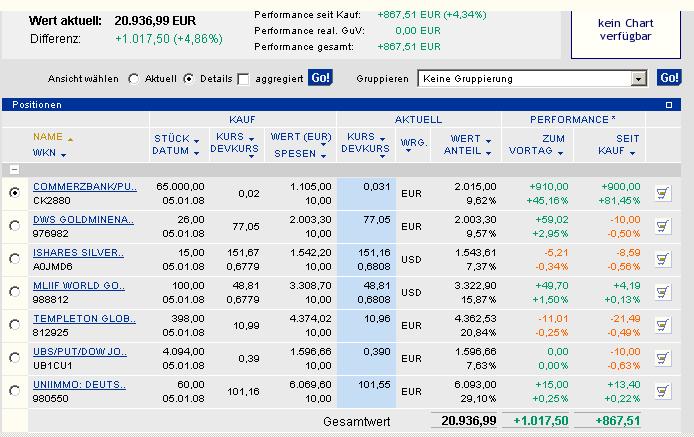Select the Aktuell view radio button
694x437 pixels.
click(134, 79)
